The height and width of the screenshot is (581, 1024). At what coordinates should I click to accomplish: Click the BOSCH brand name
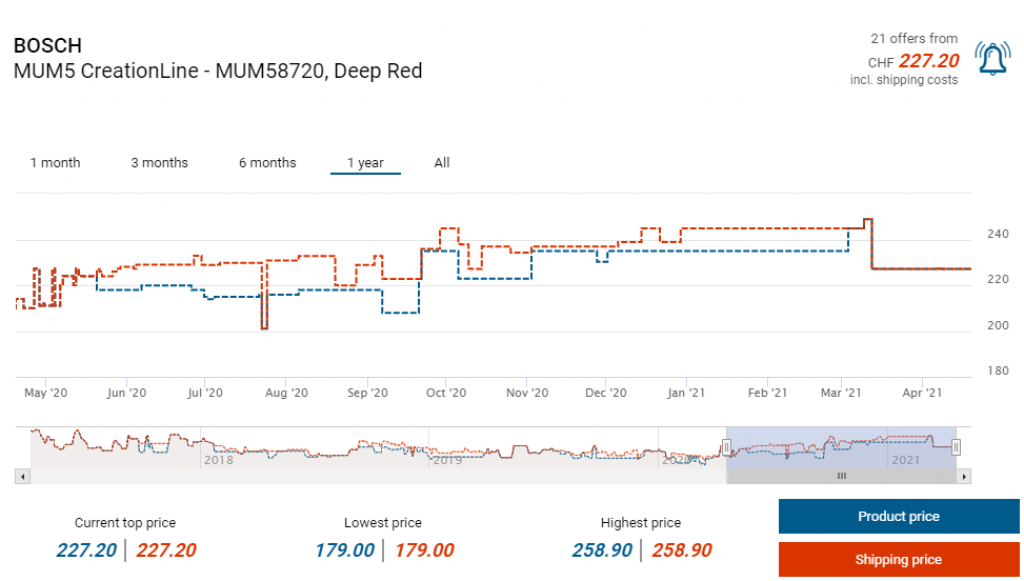coord(48,46)
